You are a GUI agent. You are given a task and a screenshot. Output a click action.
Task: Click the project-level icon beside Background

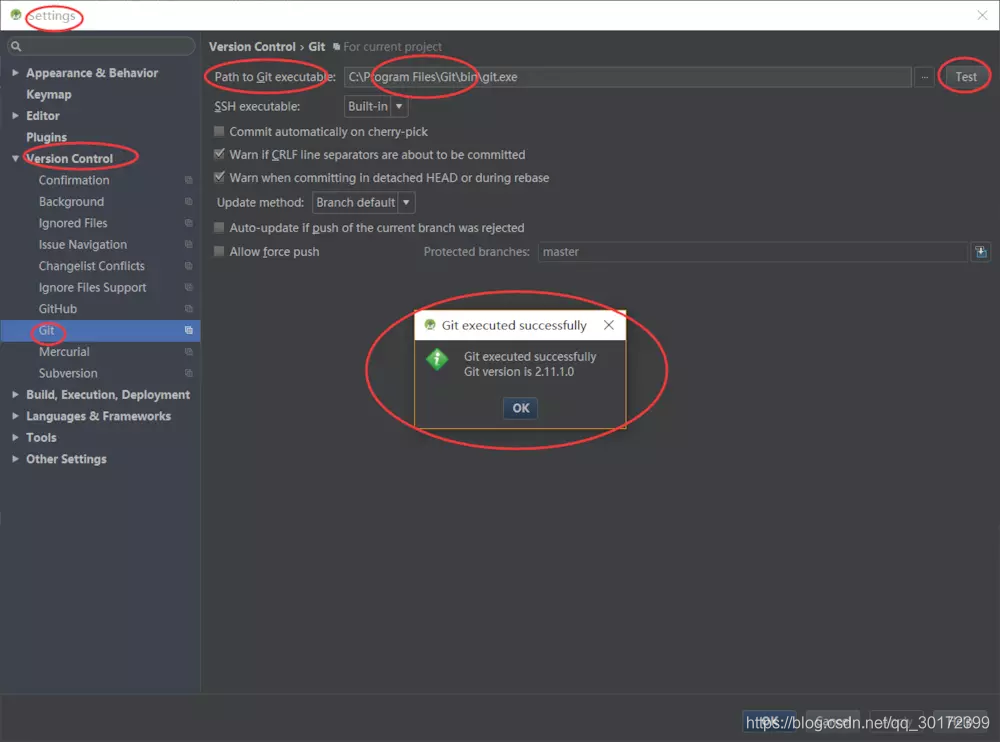click(188, 202)
